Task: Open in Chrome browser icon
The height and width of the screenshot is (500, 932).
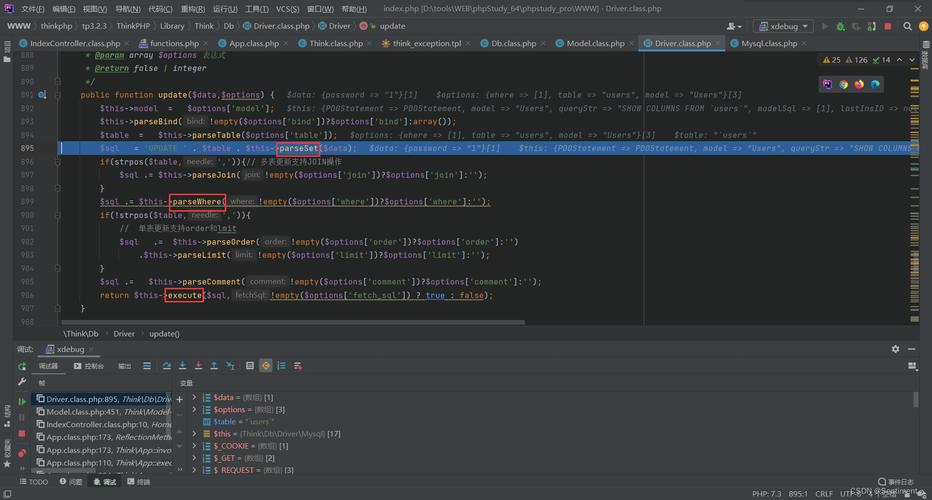Action: [843, 84]
